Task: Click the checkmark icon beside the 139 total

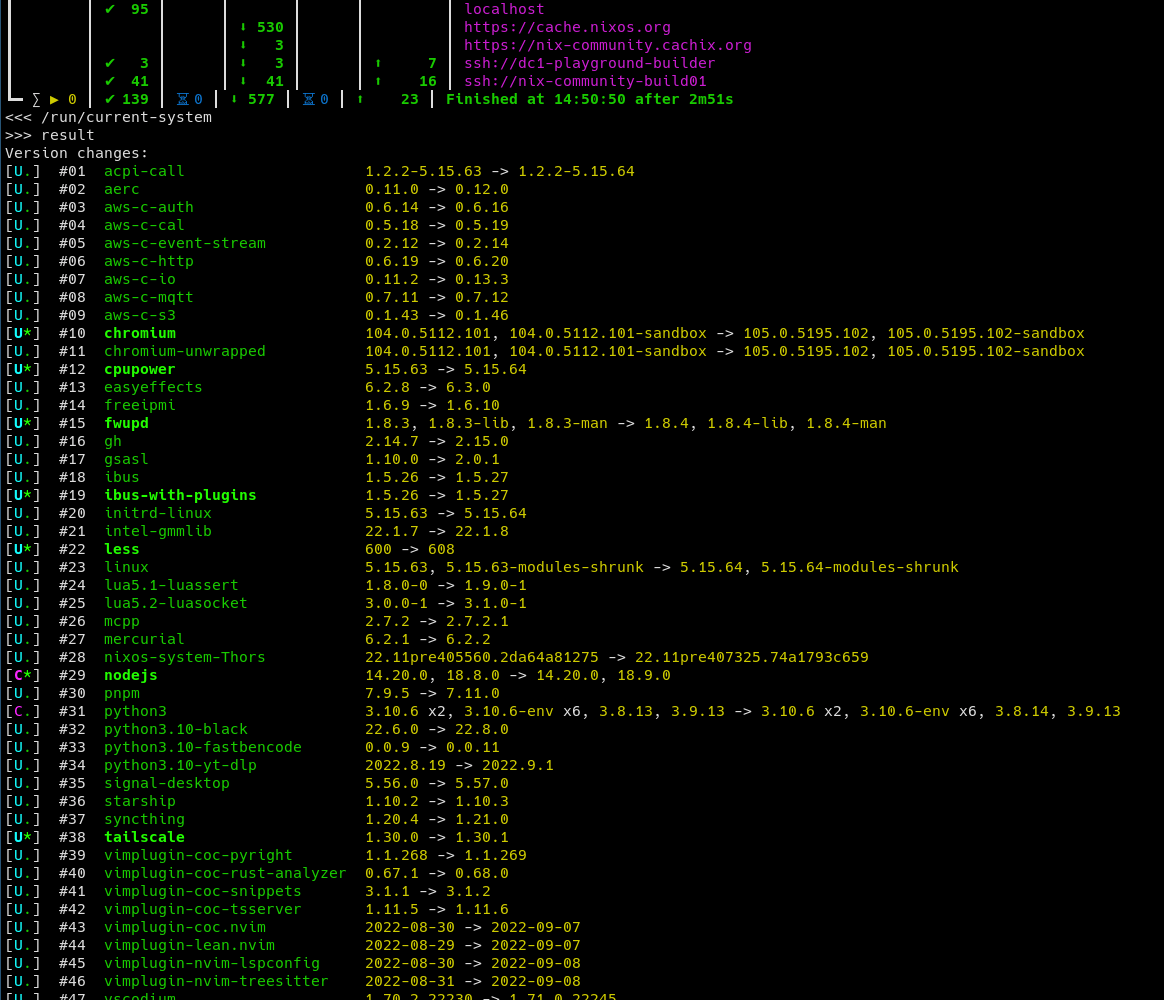Action: tap(110, 99)
